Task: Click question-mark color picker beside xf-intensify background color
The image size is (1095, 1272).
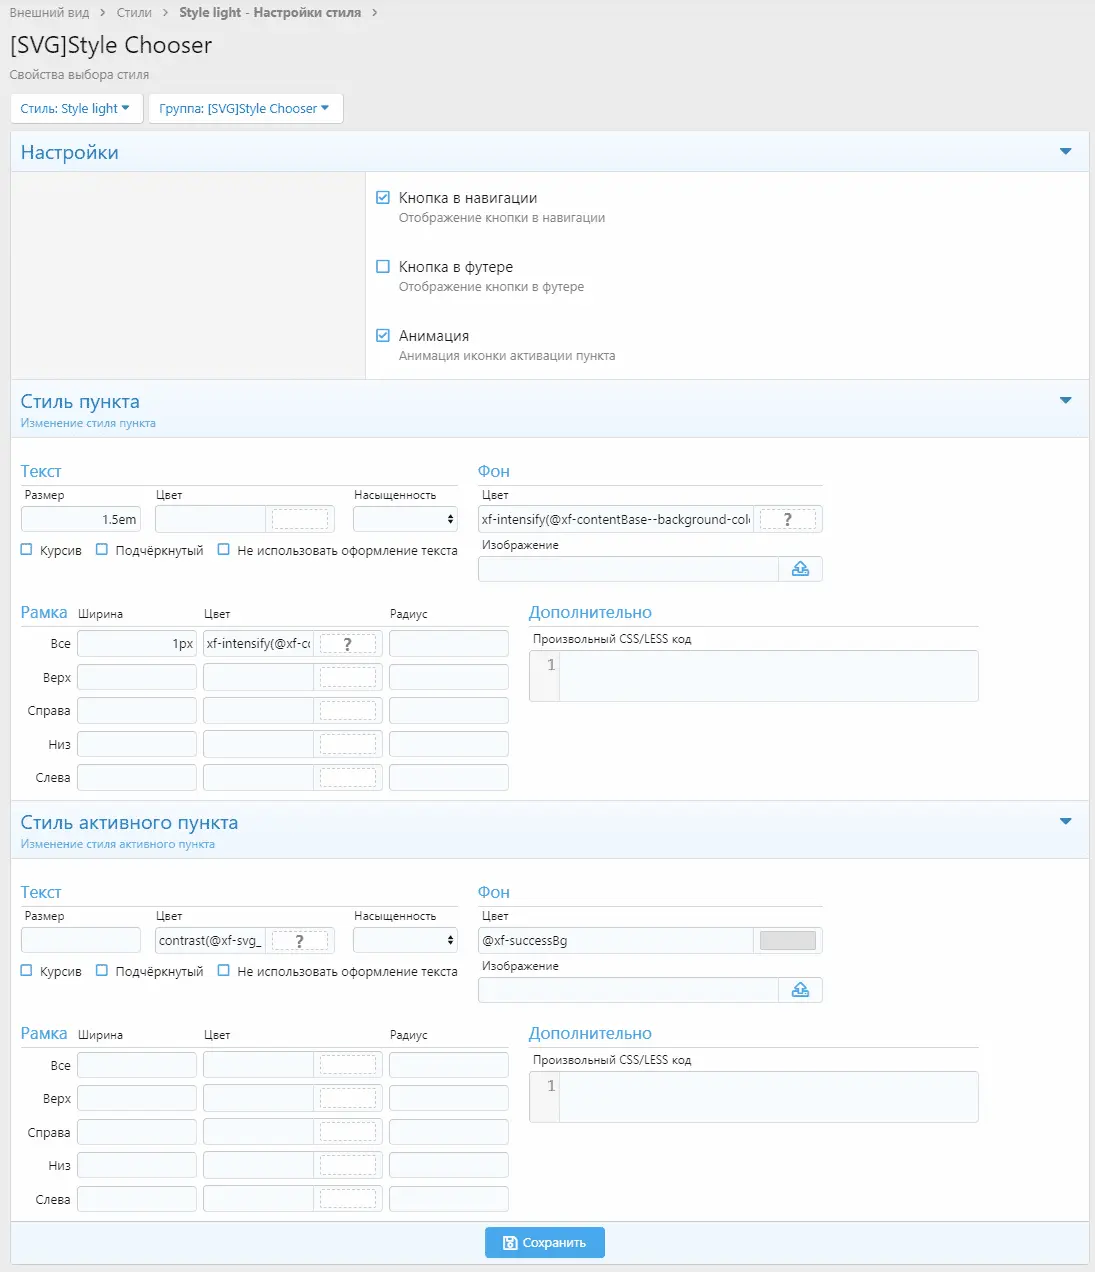Action: point(787,519)
